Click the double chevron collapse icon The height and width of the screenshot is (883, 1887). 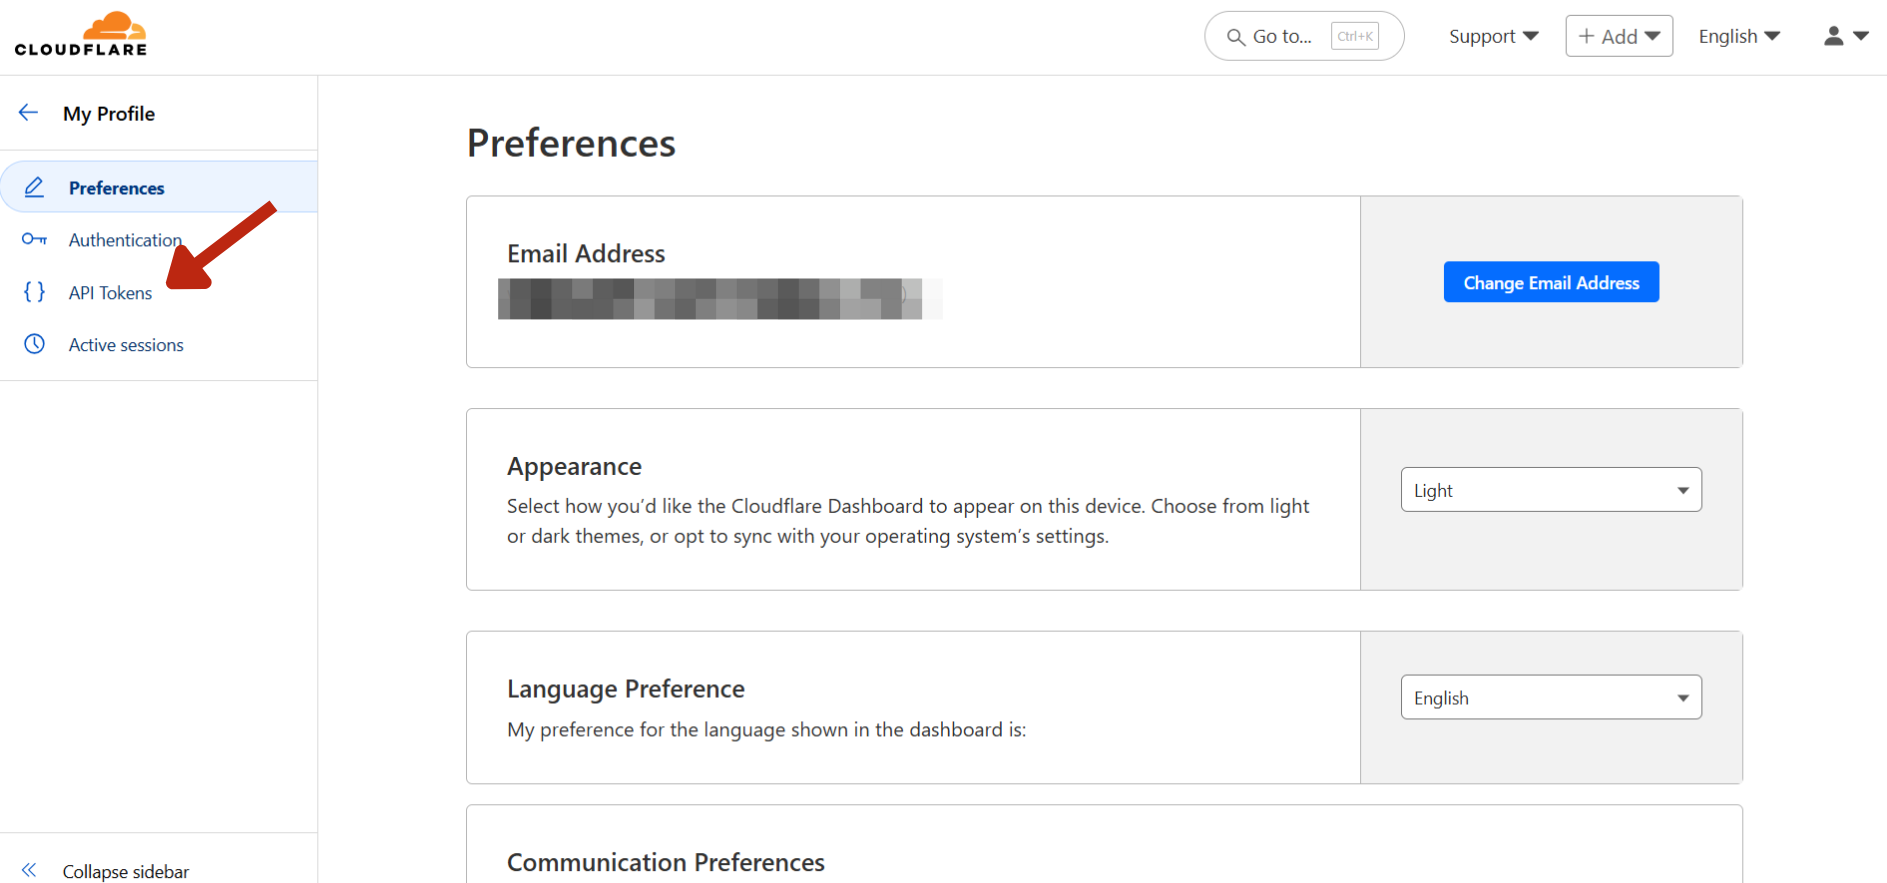(29, 870)
